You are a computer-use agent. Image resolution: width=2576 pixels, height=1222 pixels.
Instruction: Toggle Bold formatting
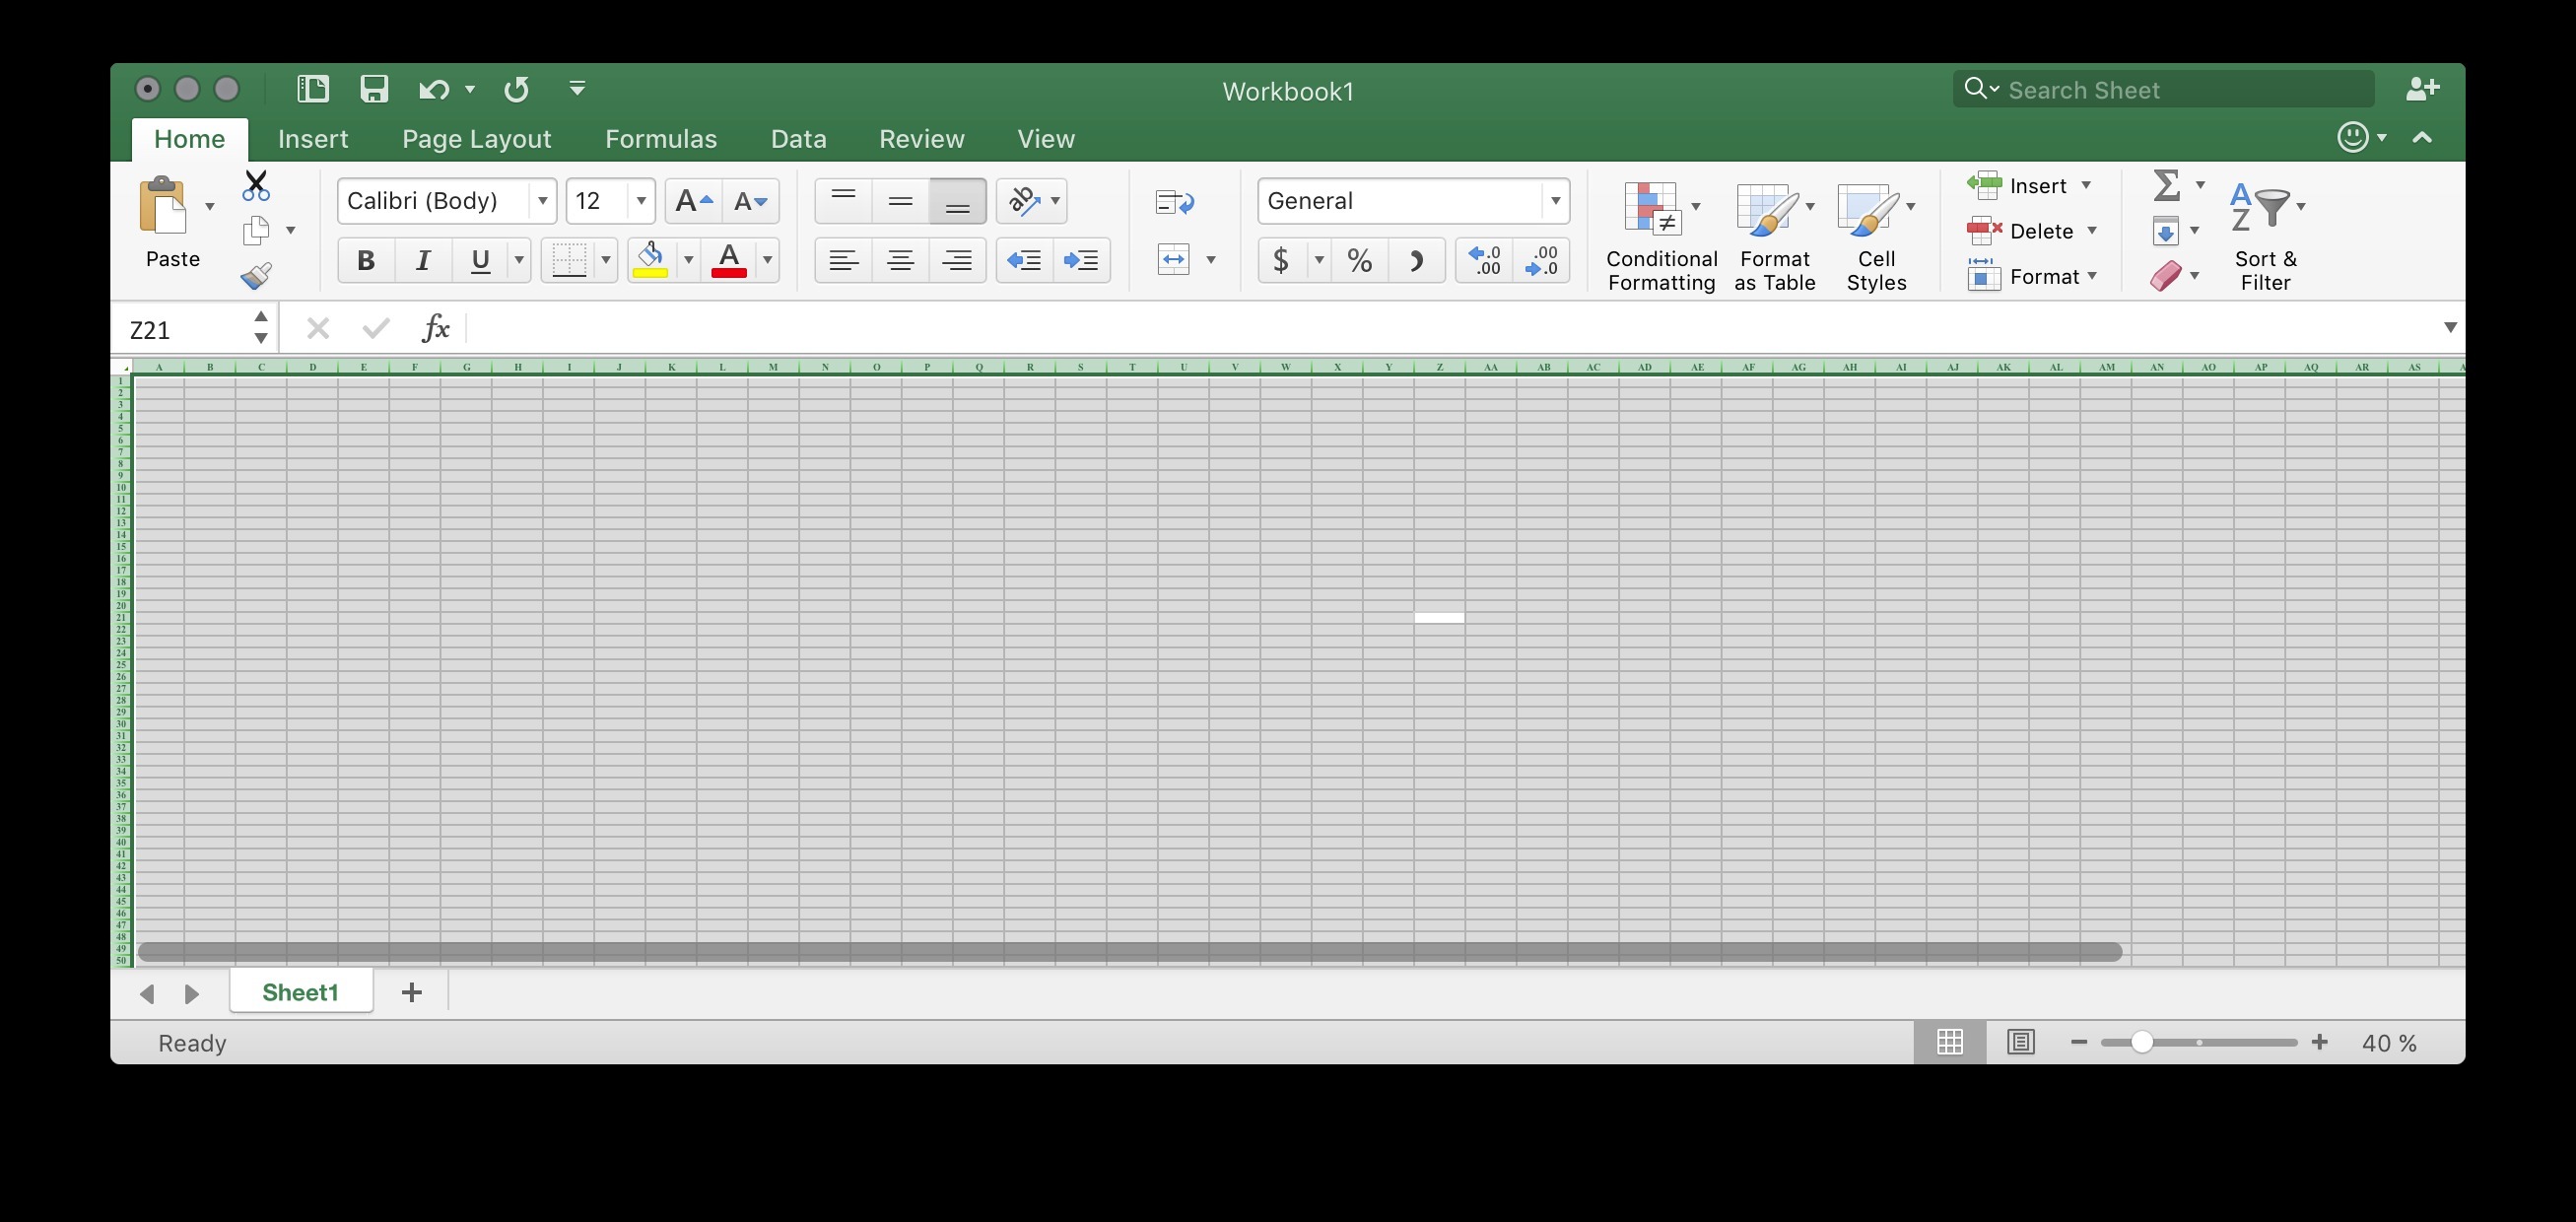click(x=366, y=260)
